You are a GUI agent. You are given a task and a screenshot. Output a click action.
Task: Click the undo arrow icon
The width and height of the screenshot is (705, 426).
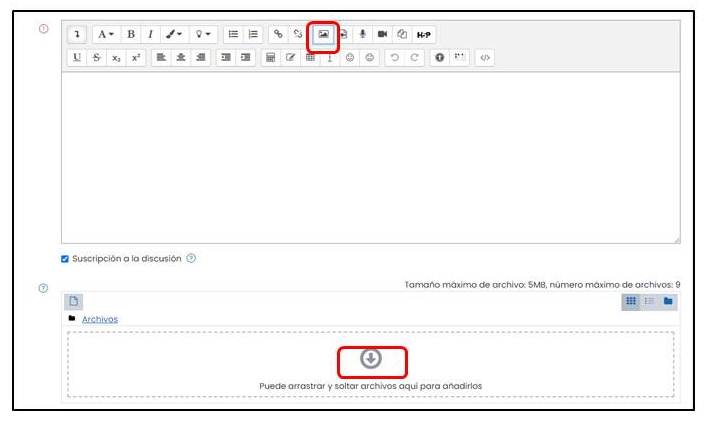pos(395,58)
